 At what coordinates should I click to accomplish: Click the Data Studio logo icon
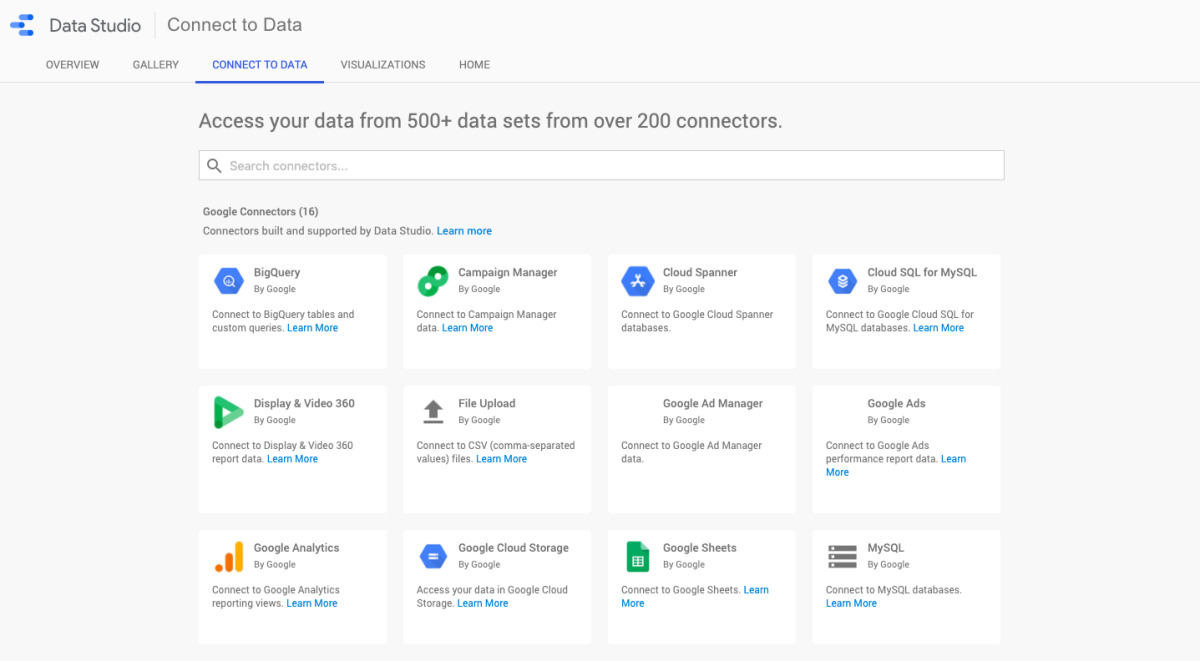pyautogui.click(x=22, y=25)
